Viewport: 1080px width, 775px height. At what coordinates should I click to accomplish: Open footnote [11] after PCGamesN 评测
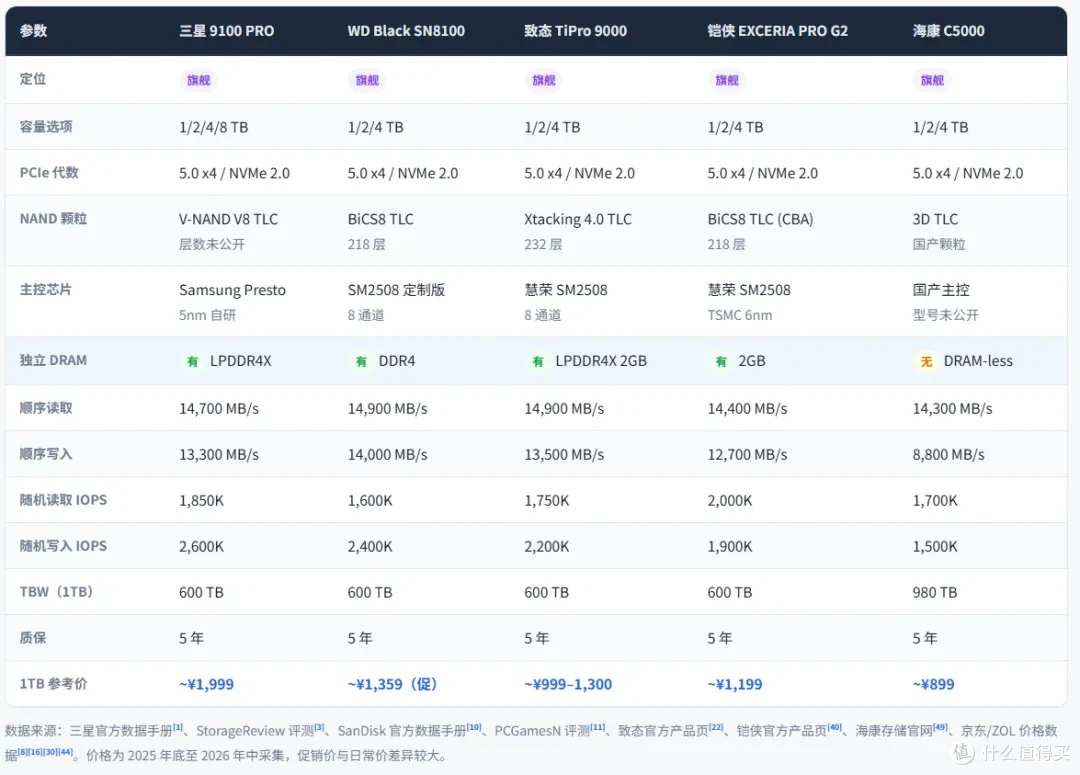pos(597,727)
